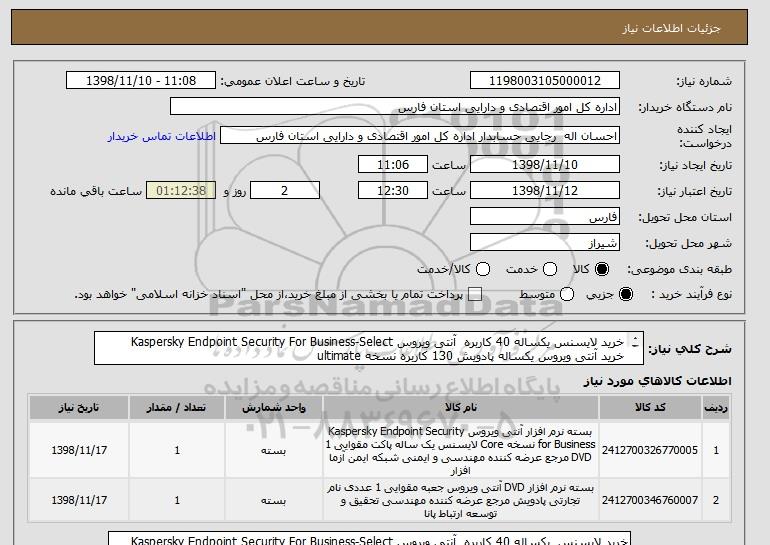Click the تاریخ نیاز column header
The image size is (770, 545).
pyautogui.click(x=79, y=408)
